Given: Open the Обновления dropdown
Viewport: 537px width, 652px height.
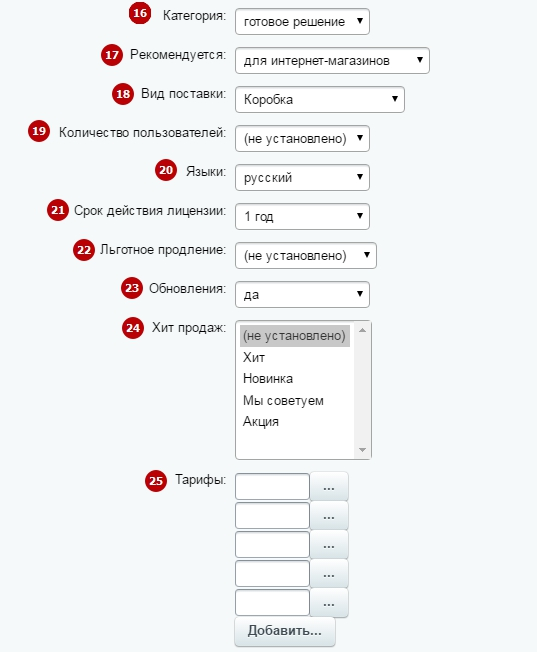Looking at the screenshot, I should click(302, 294).
